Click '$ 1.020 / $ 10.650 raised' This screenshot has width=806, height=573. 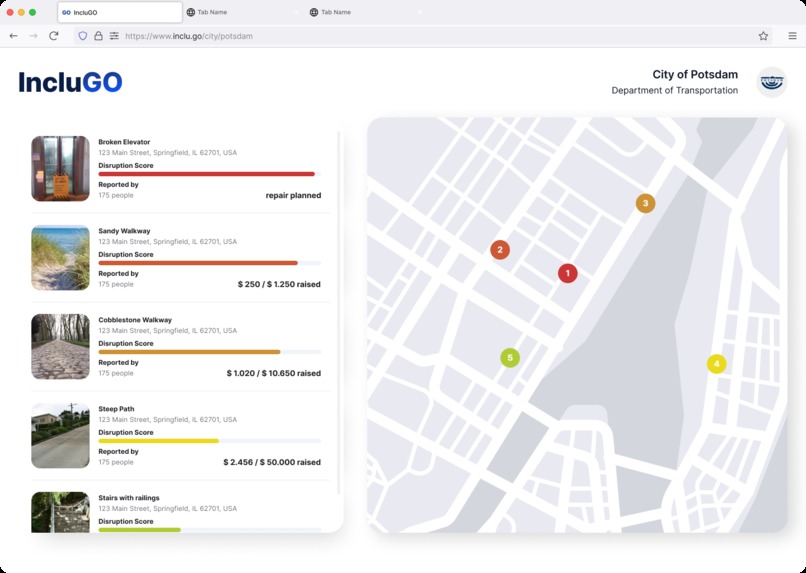(x=273, y=373)
